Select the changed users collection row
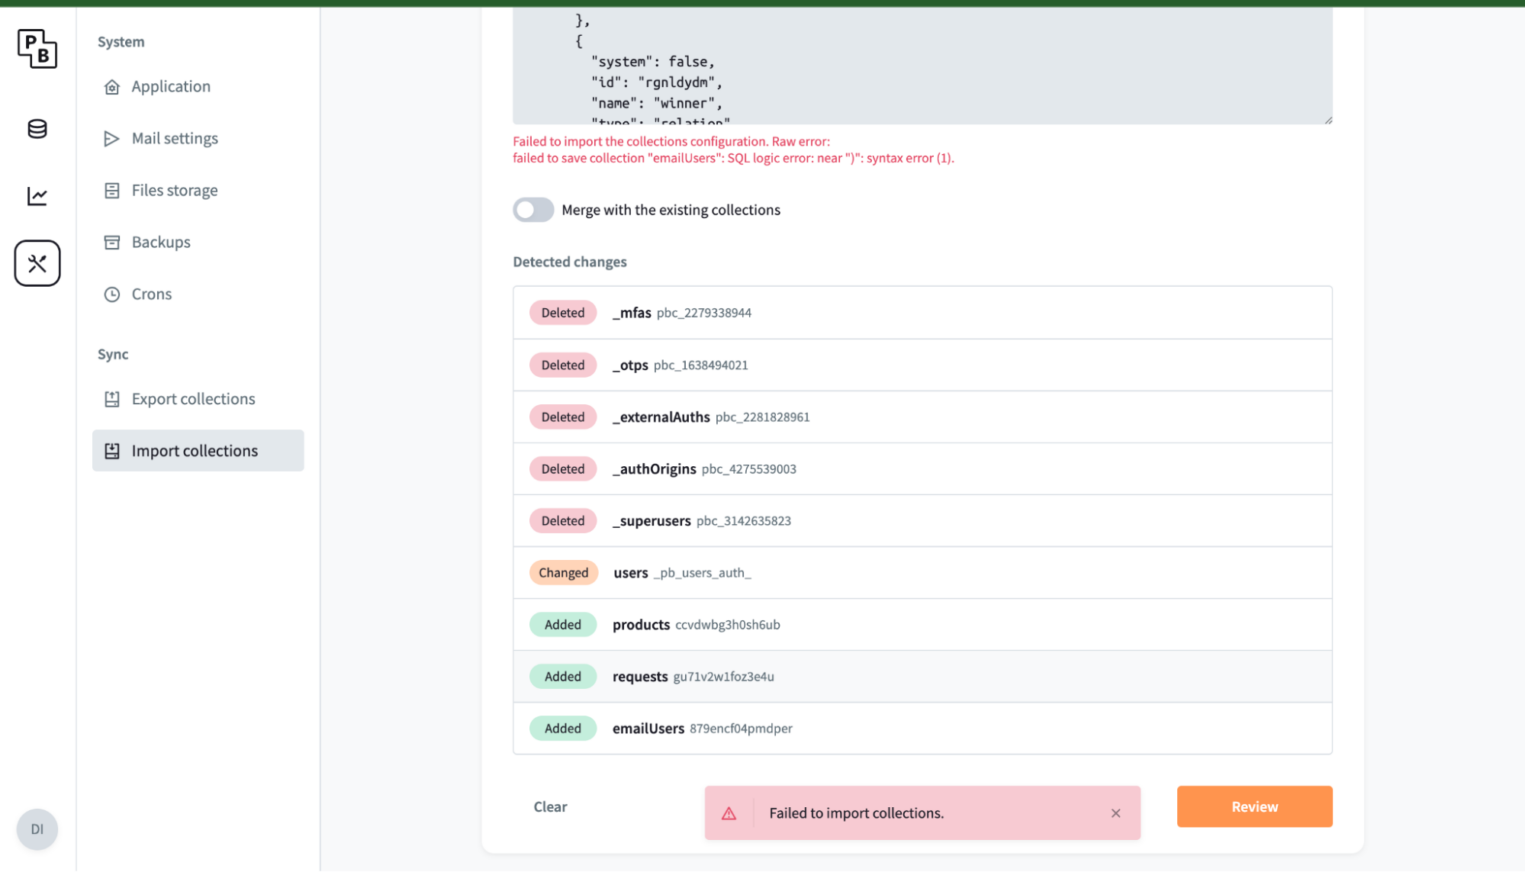The width and height of the screenshot is (1525, 872). [922, 573]
